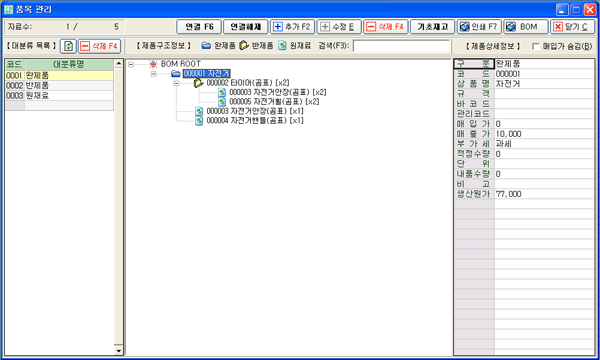Screen dimensions: 600x360
Task: Click the refresh icon beside 대분류 목록
Action: pos(68,46)
